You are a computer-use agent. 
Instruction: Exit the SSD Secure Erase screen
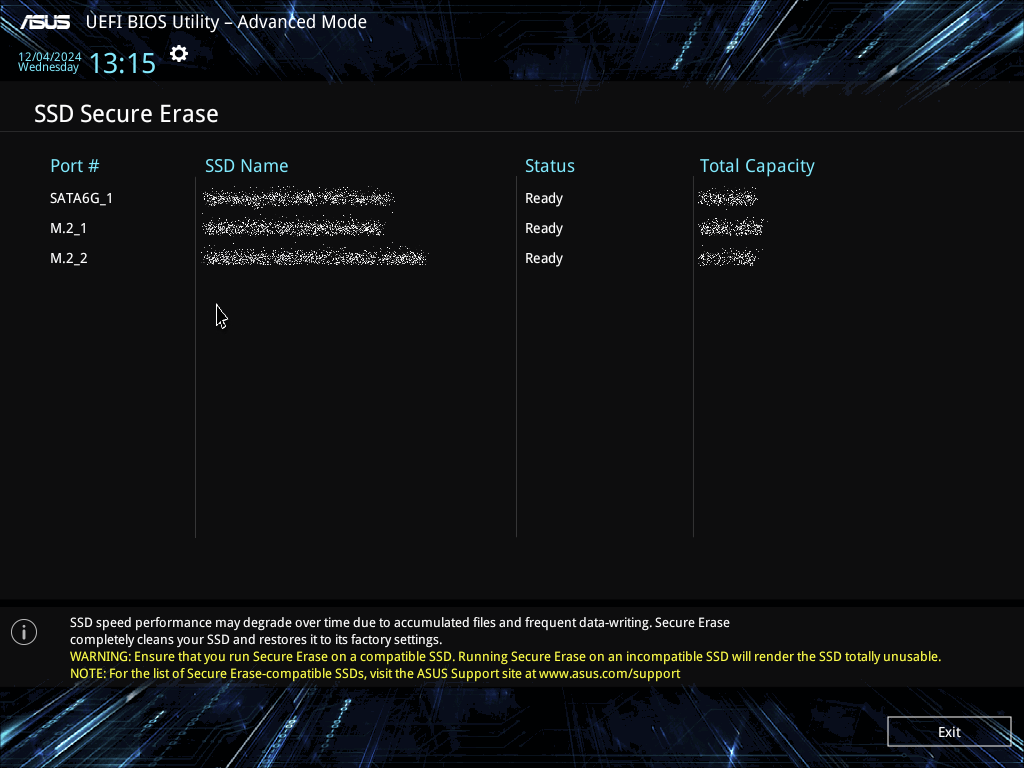[x=949, y=732]
